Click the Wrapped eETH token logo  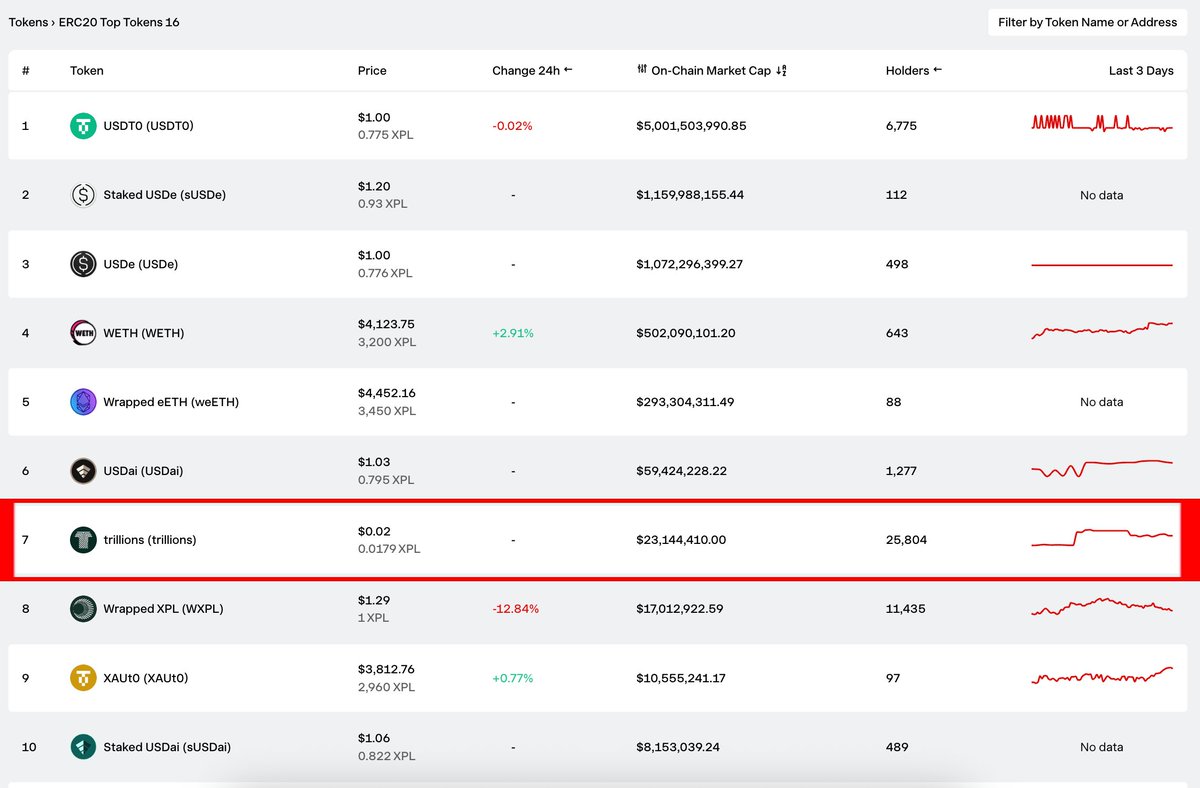pos(83,402)
